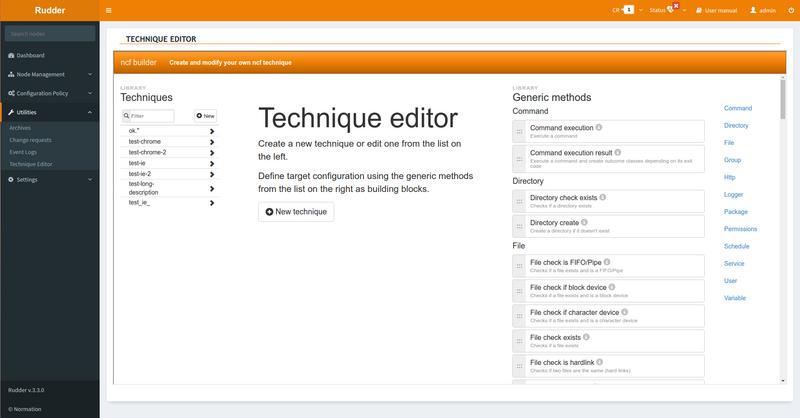Expand Configuration Policy menu
This screenshot has width=800, height=418.
[x=50, y=93]
